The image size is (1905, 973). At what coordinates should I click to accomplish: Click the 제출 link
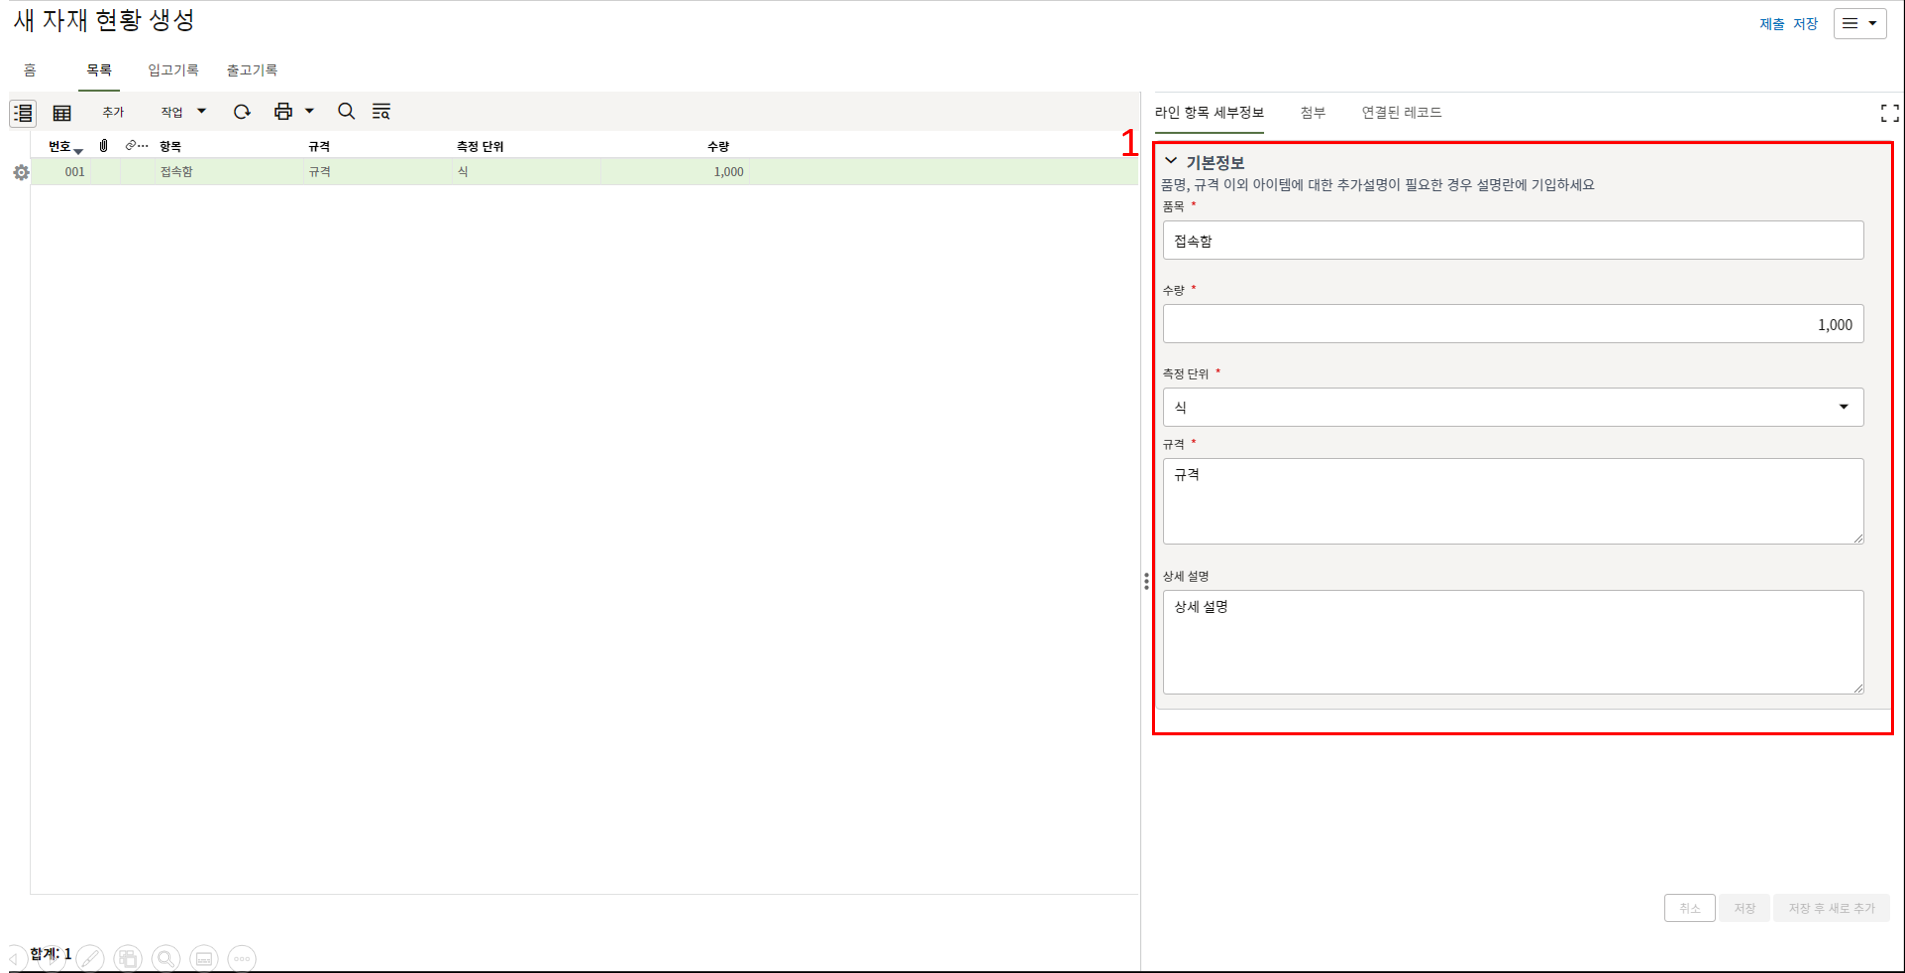1771,24
